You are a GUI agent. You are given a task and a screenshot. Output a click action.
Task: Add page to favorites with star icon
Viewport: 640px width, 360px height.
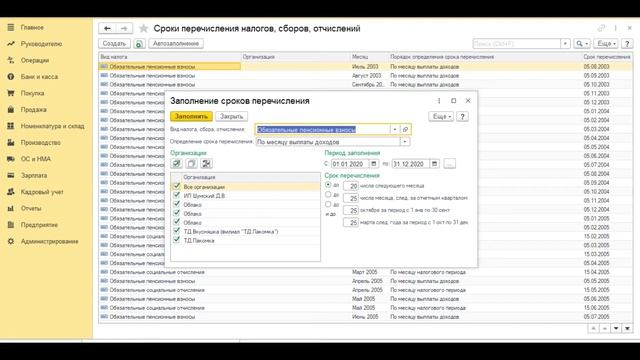click(143, 29)
